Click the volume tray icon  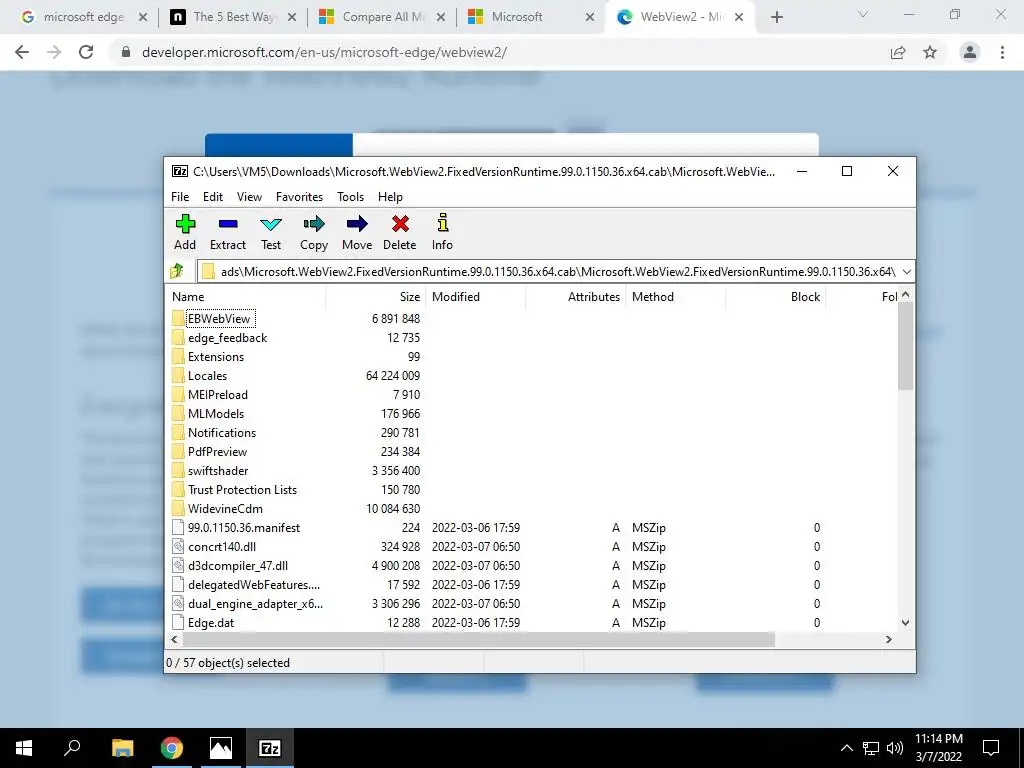[895, 748]
